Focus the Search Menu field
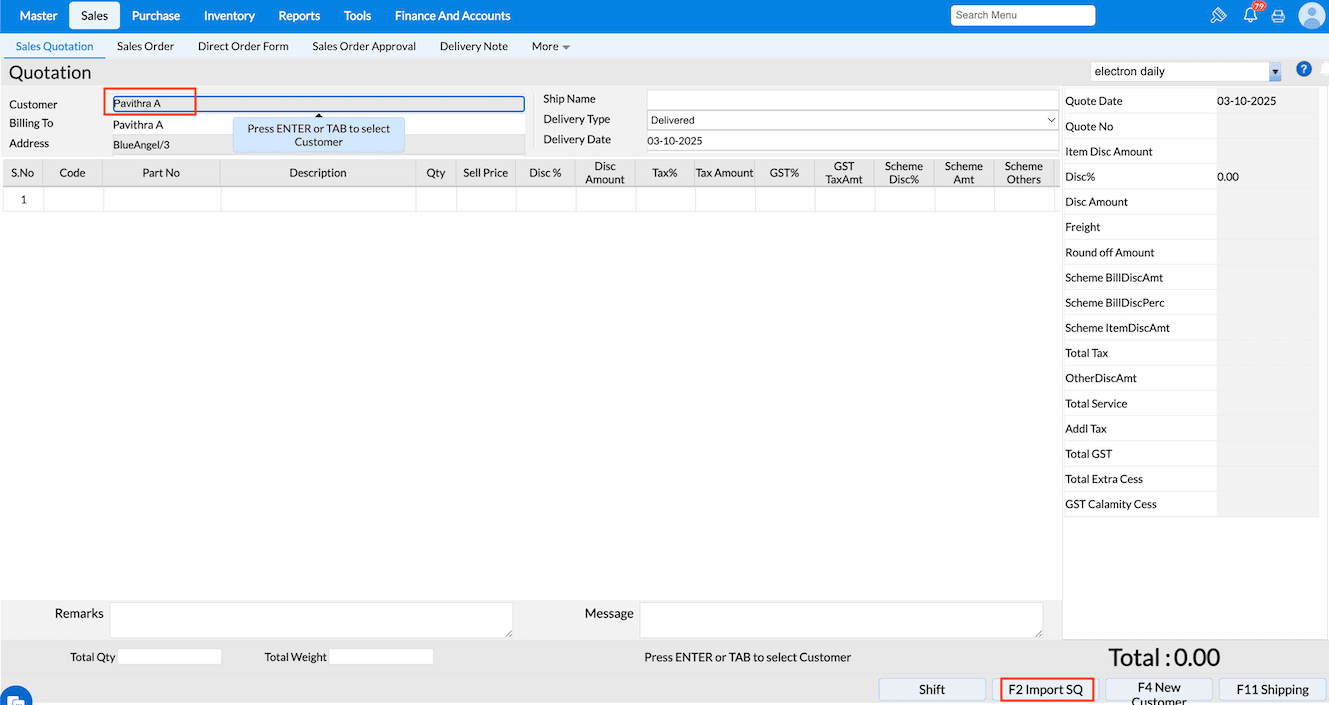Viewport: 1329px width, 705px height. (1022, 15)
